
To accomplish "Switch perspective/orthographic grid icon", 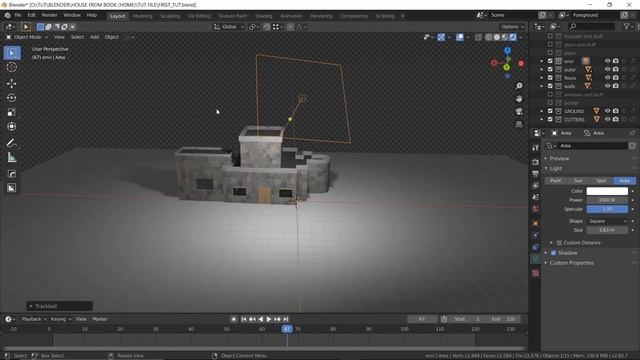I will [x=519, y=124].
